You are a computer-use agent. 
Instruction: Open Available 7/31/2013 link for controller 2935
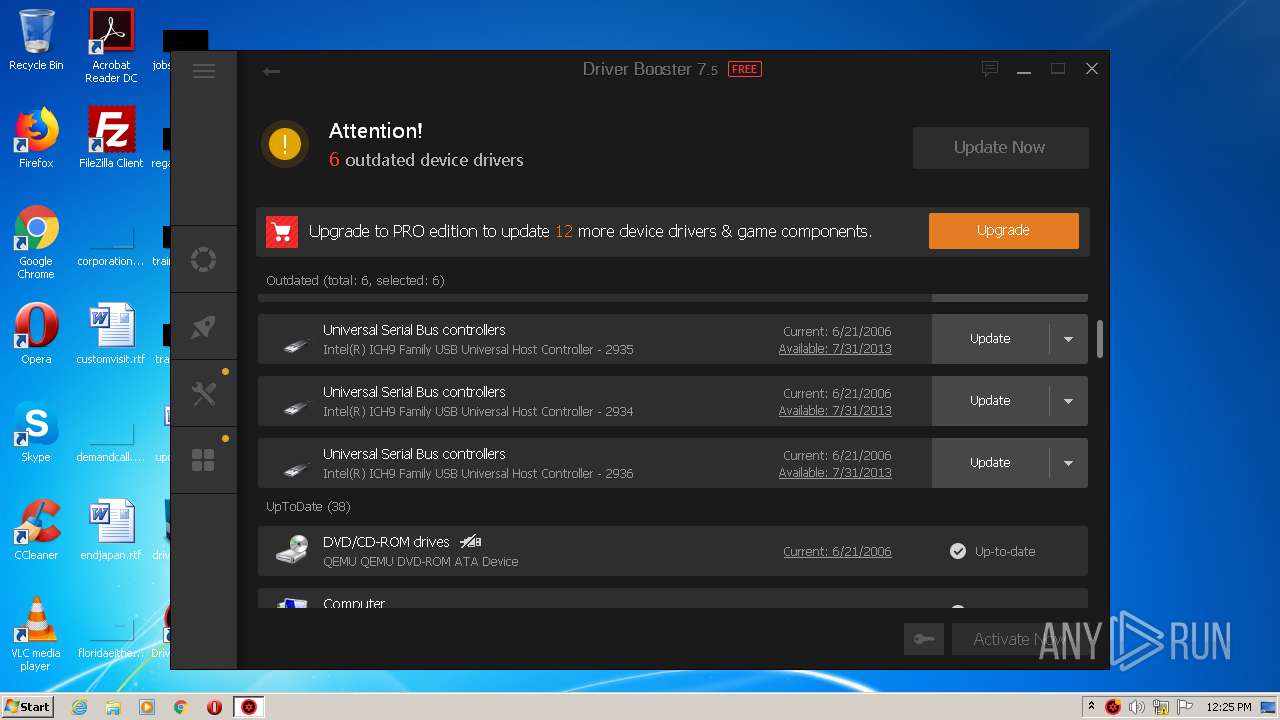835,349
